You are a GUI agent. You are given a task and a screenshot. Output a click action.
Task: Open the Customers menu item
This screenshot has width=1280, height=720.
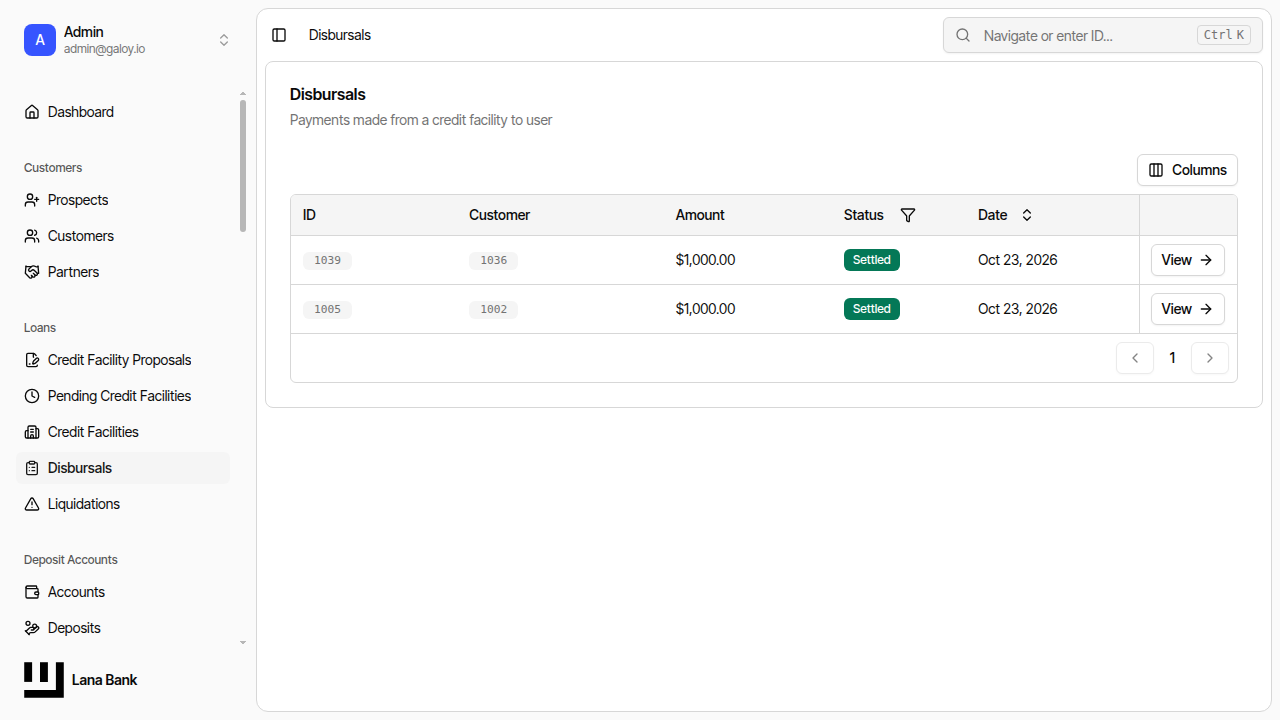point(123,236)
